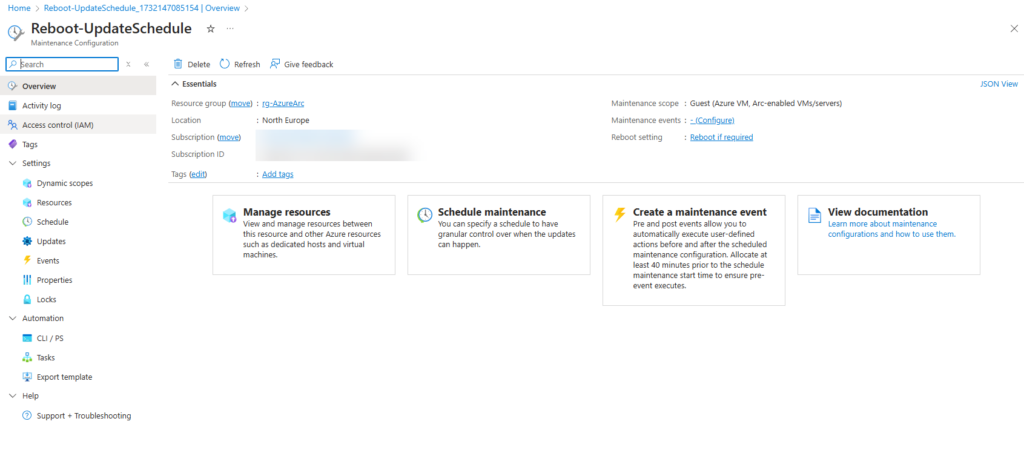Open the Configure maintenance events link
The width and height of the screenshot is (1024, 450).
coord(712,120)
